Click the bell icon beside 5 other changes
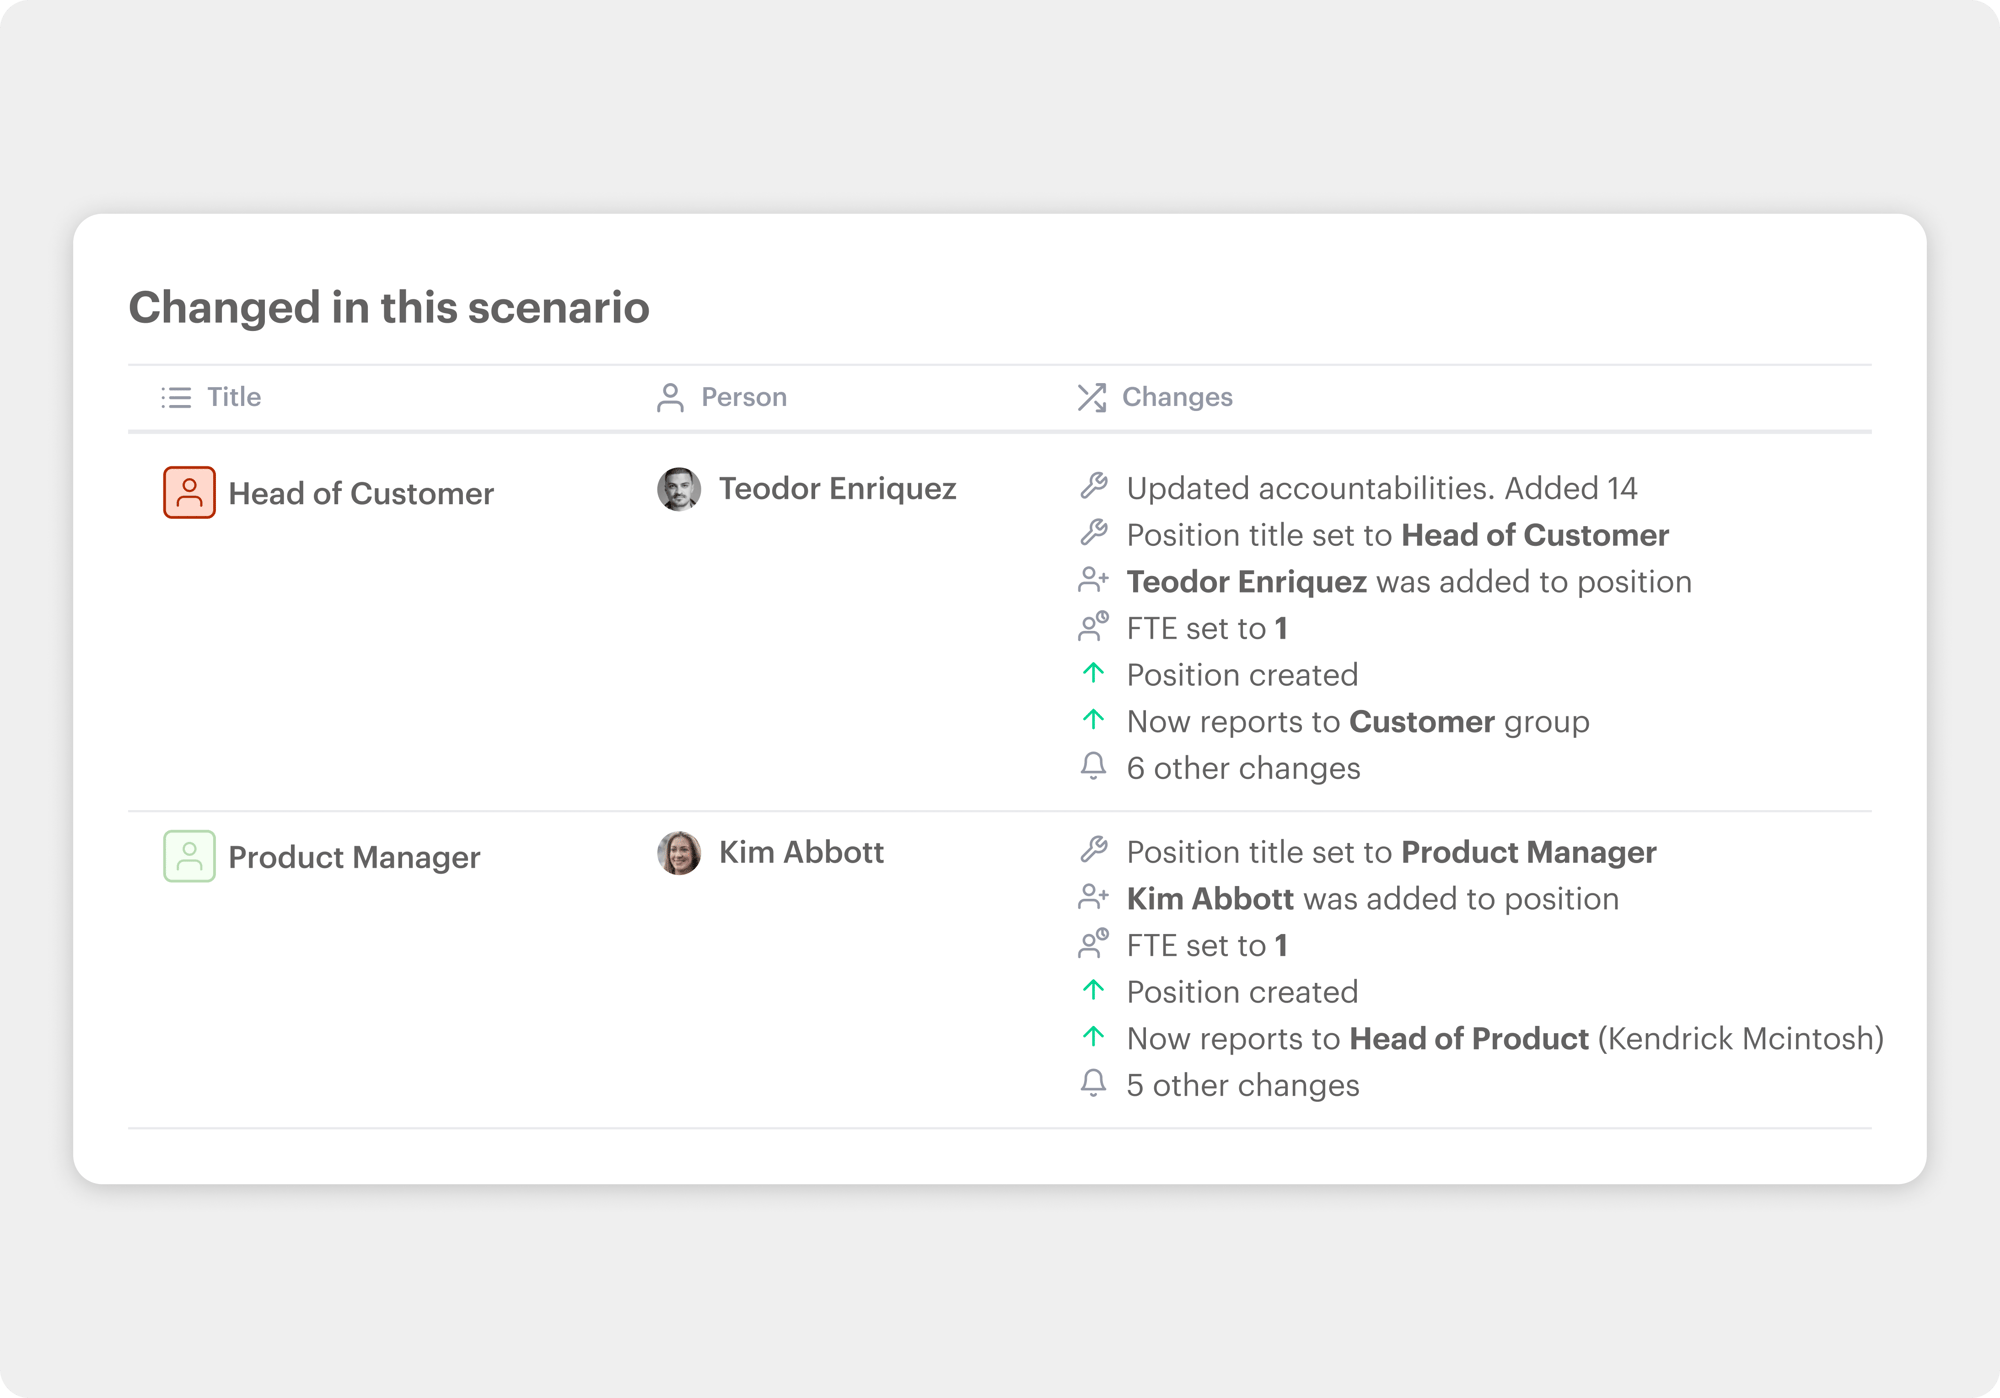 tap(1094, 1084)
